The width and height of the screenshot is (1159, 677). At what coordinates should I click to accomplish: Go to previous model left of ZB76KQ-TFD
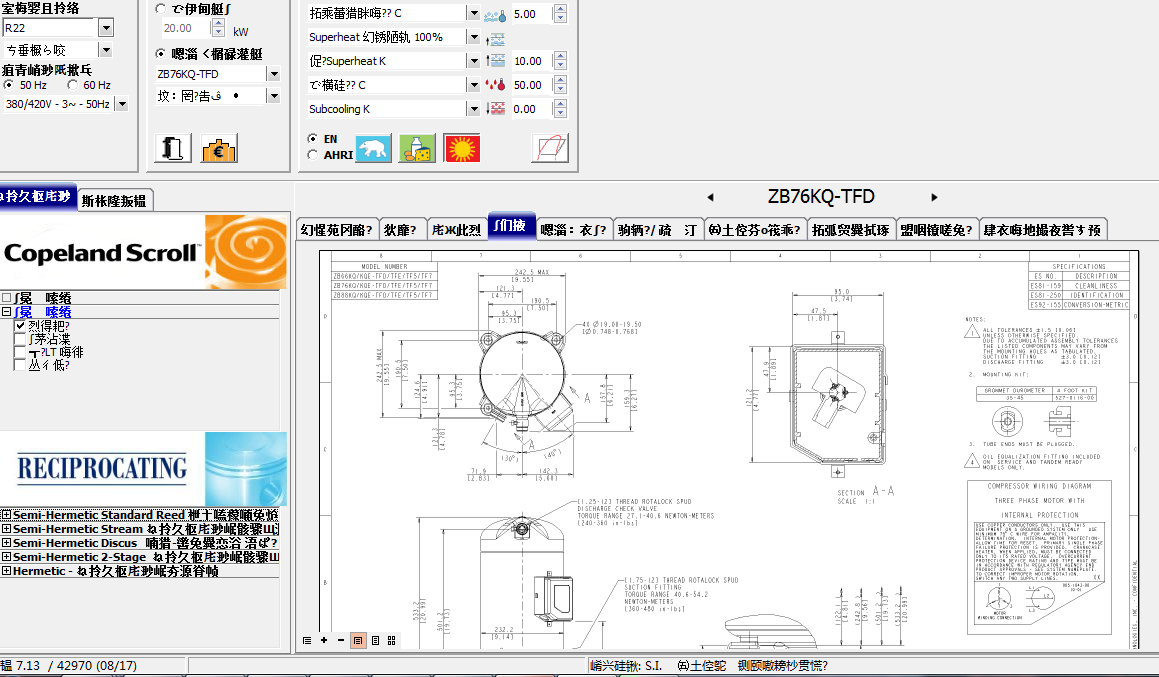pyautogui.click(x=710, y=197)
